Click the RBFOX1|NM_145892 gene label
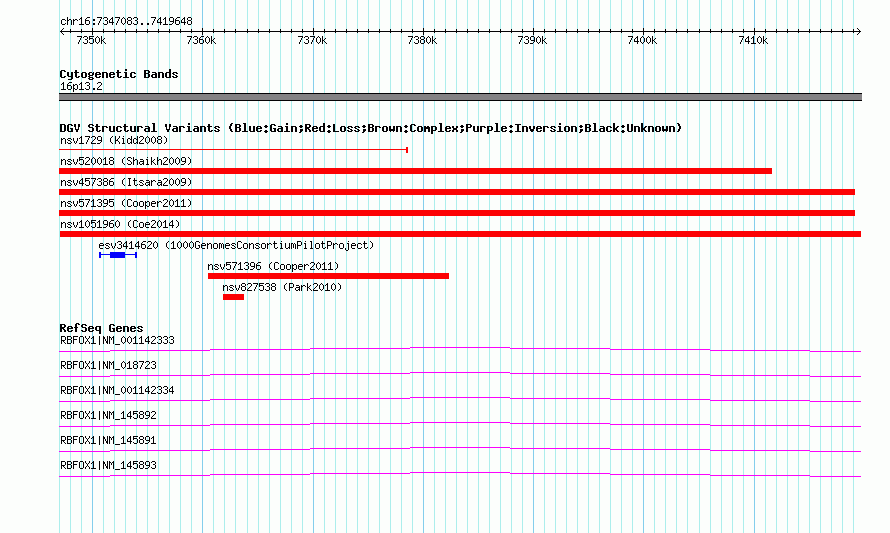Screen dimensions: 890x533 108,416
